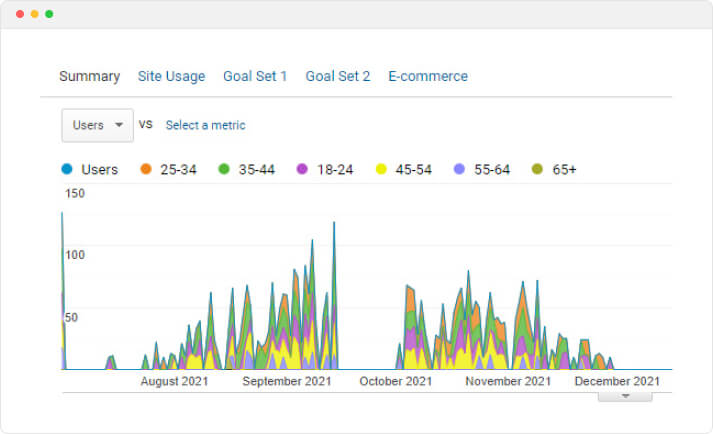The image size is (713, 434).
Task: Click the lavender 55-64 legend dot
Action: [459, 169]
